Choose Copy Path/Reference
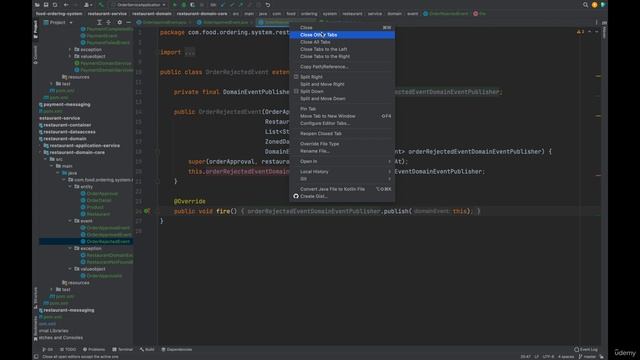Screen dimensions: 640x360 [x=342, y=67]
